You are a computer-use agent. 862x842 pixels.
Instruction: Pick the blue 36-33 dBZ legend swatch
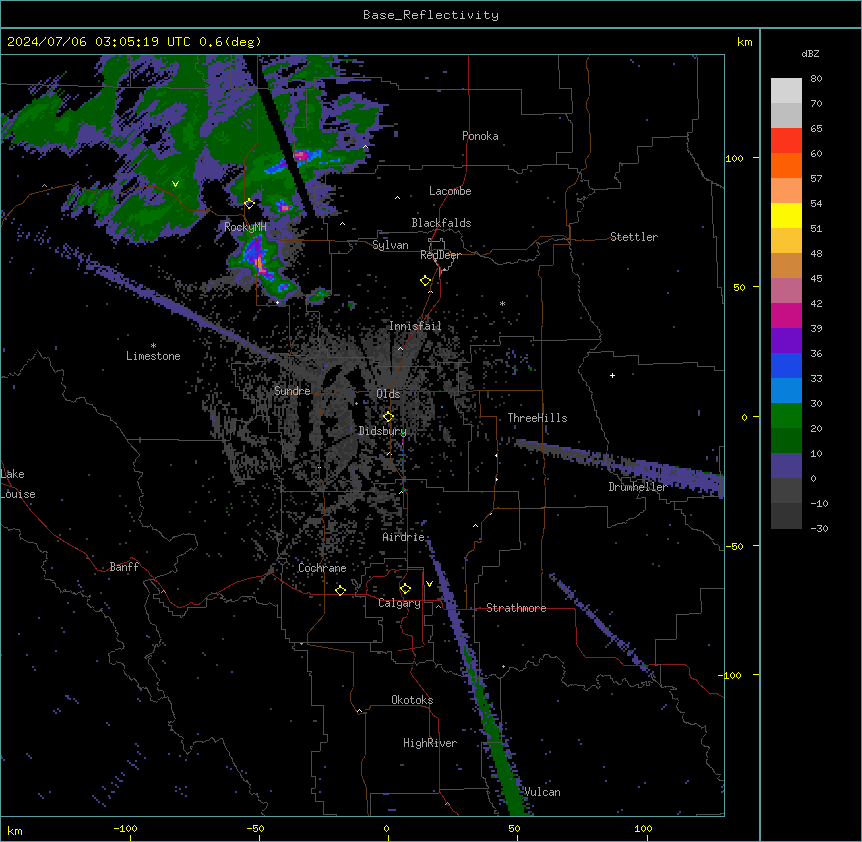coord(786,365)
